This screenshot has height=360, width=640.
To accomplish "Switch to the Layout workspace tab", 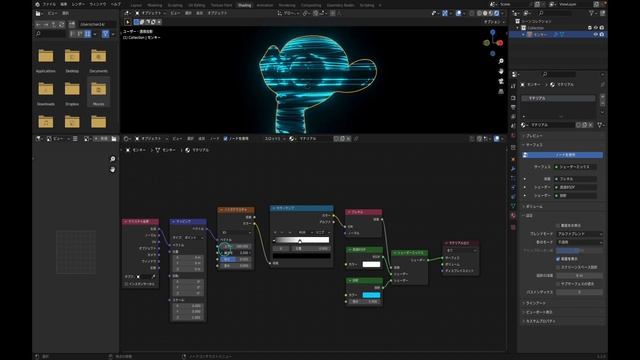I will (x=136, y=5).
